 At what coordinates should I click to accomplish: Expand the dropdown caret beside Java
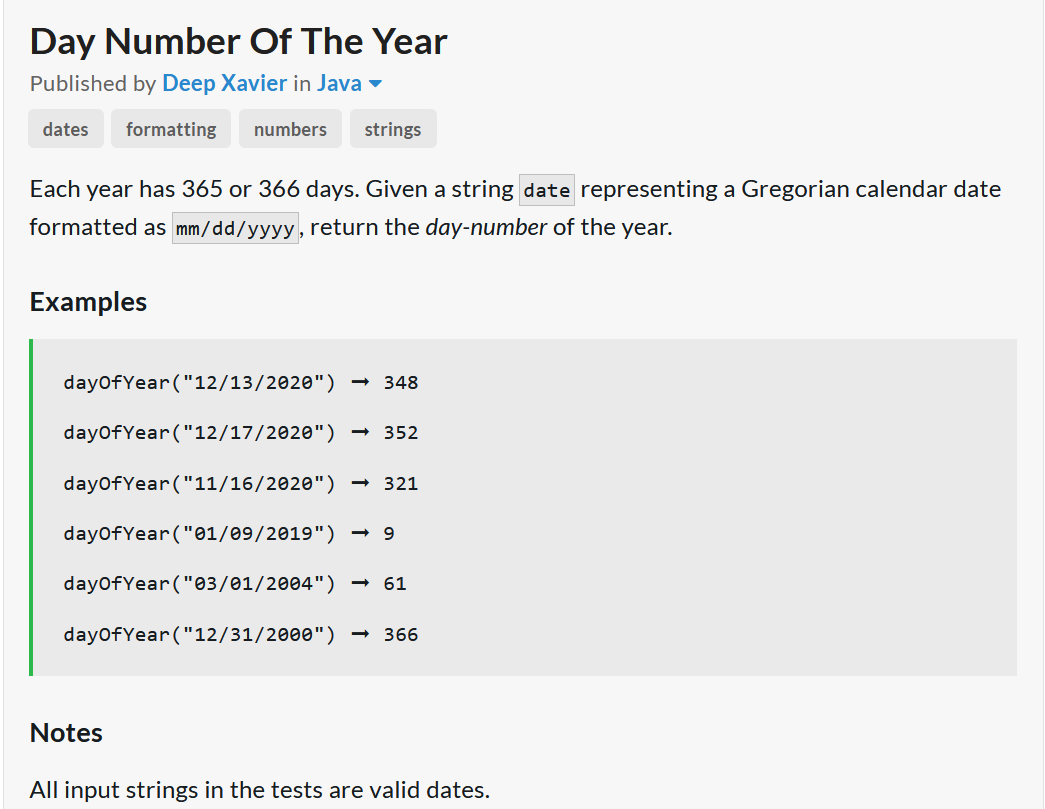tap(376, 84)
